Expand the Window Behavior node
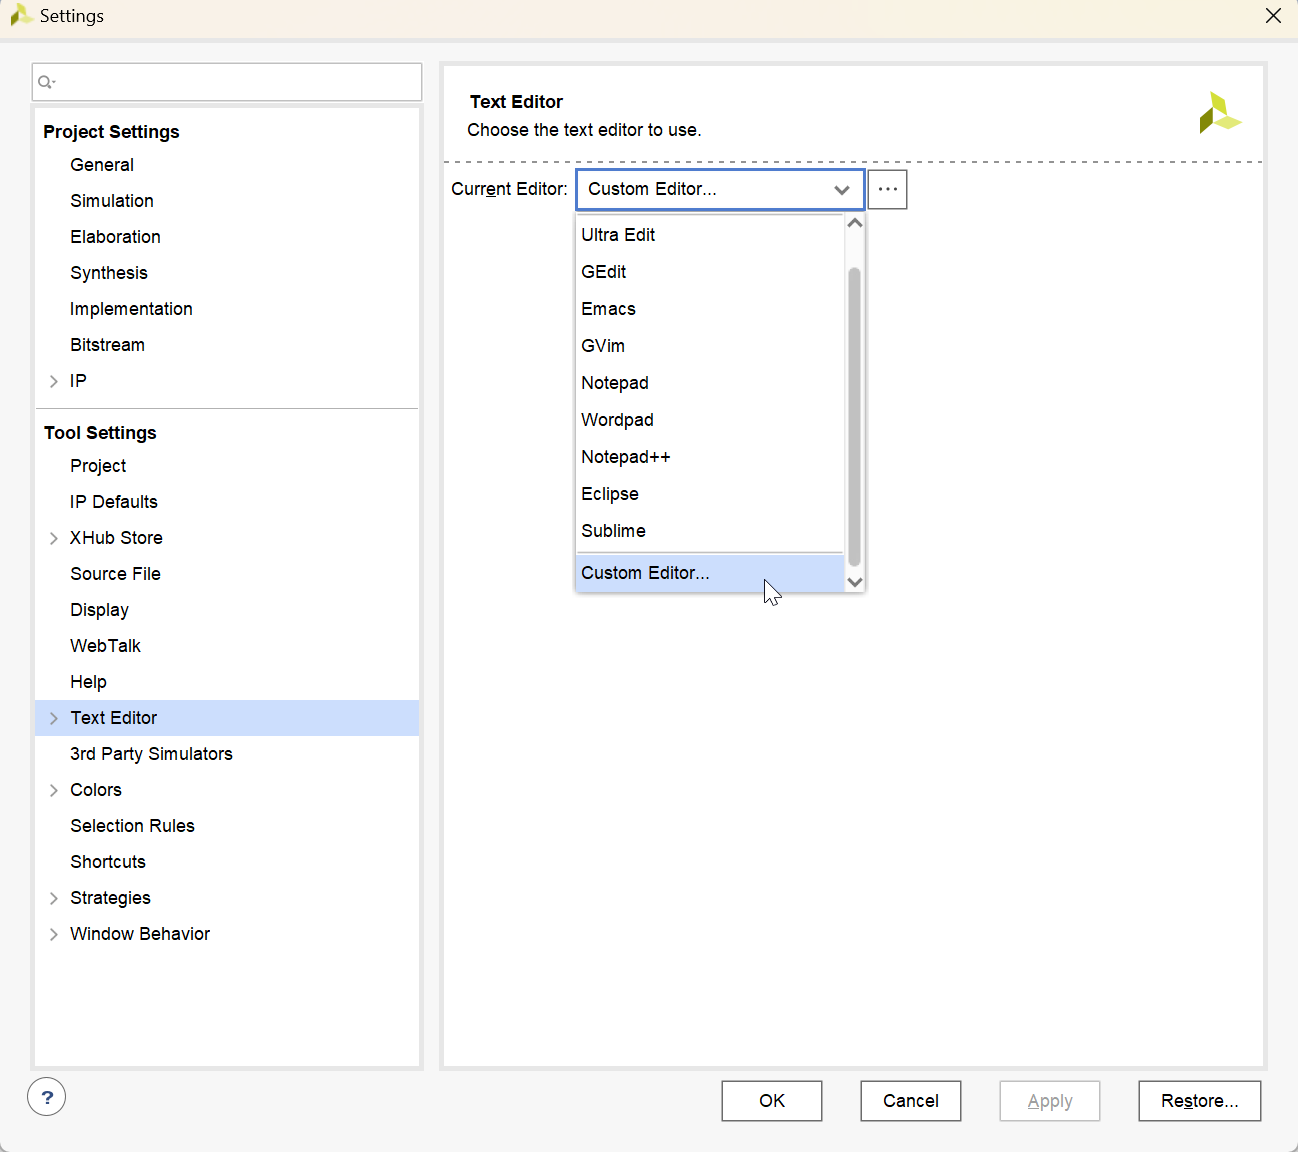1298x1152 pixels. pyautogui.click(x=54, y=934)
